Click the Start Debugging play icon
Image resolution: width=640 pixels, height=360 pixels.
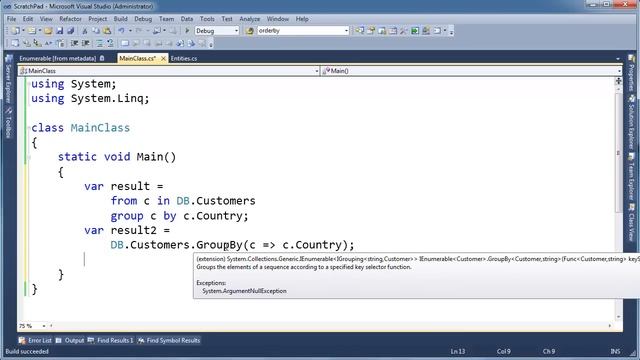(187, 31)
